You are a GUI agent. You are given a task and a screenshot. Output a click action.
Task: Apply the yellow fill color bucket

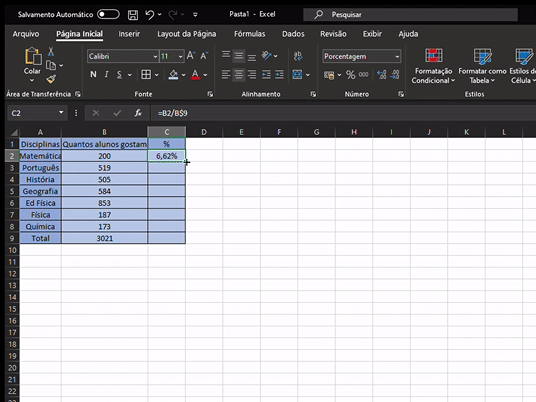(x=173, y=75)
